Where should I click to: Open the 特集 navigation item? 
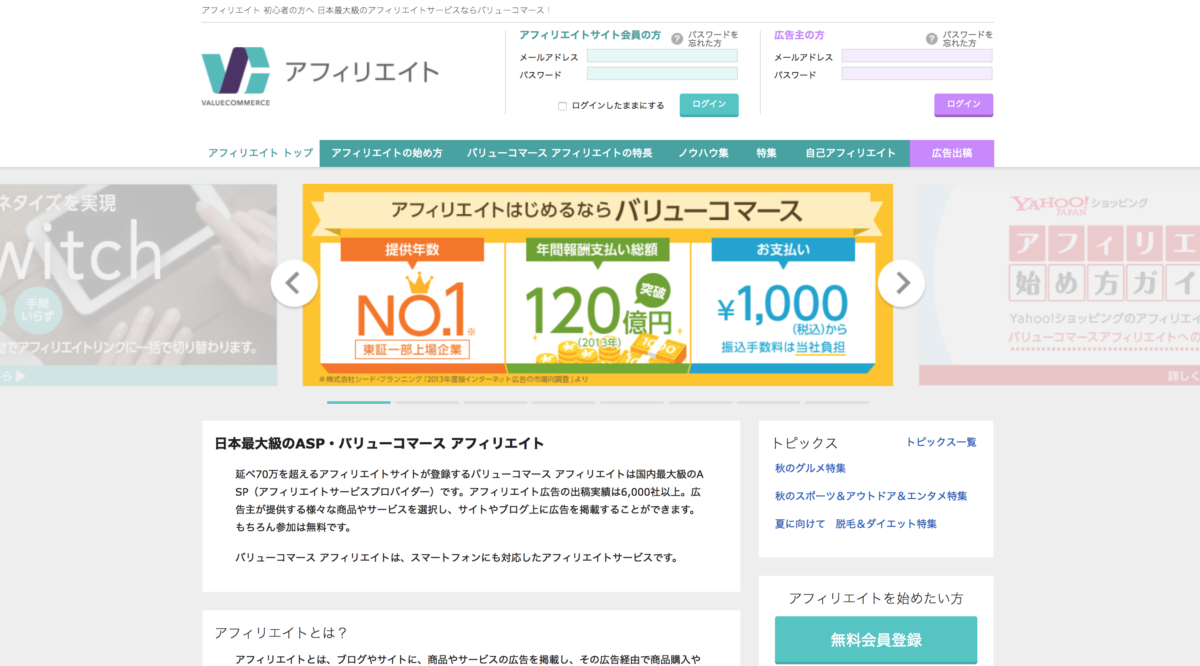(767, 153)
